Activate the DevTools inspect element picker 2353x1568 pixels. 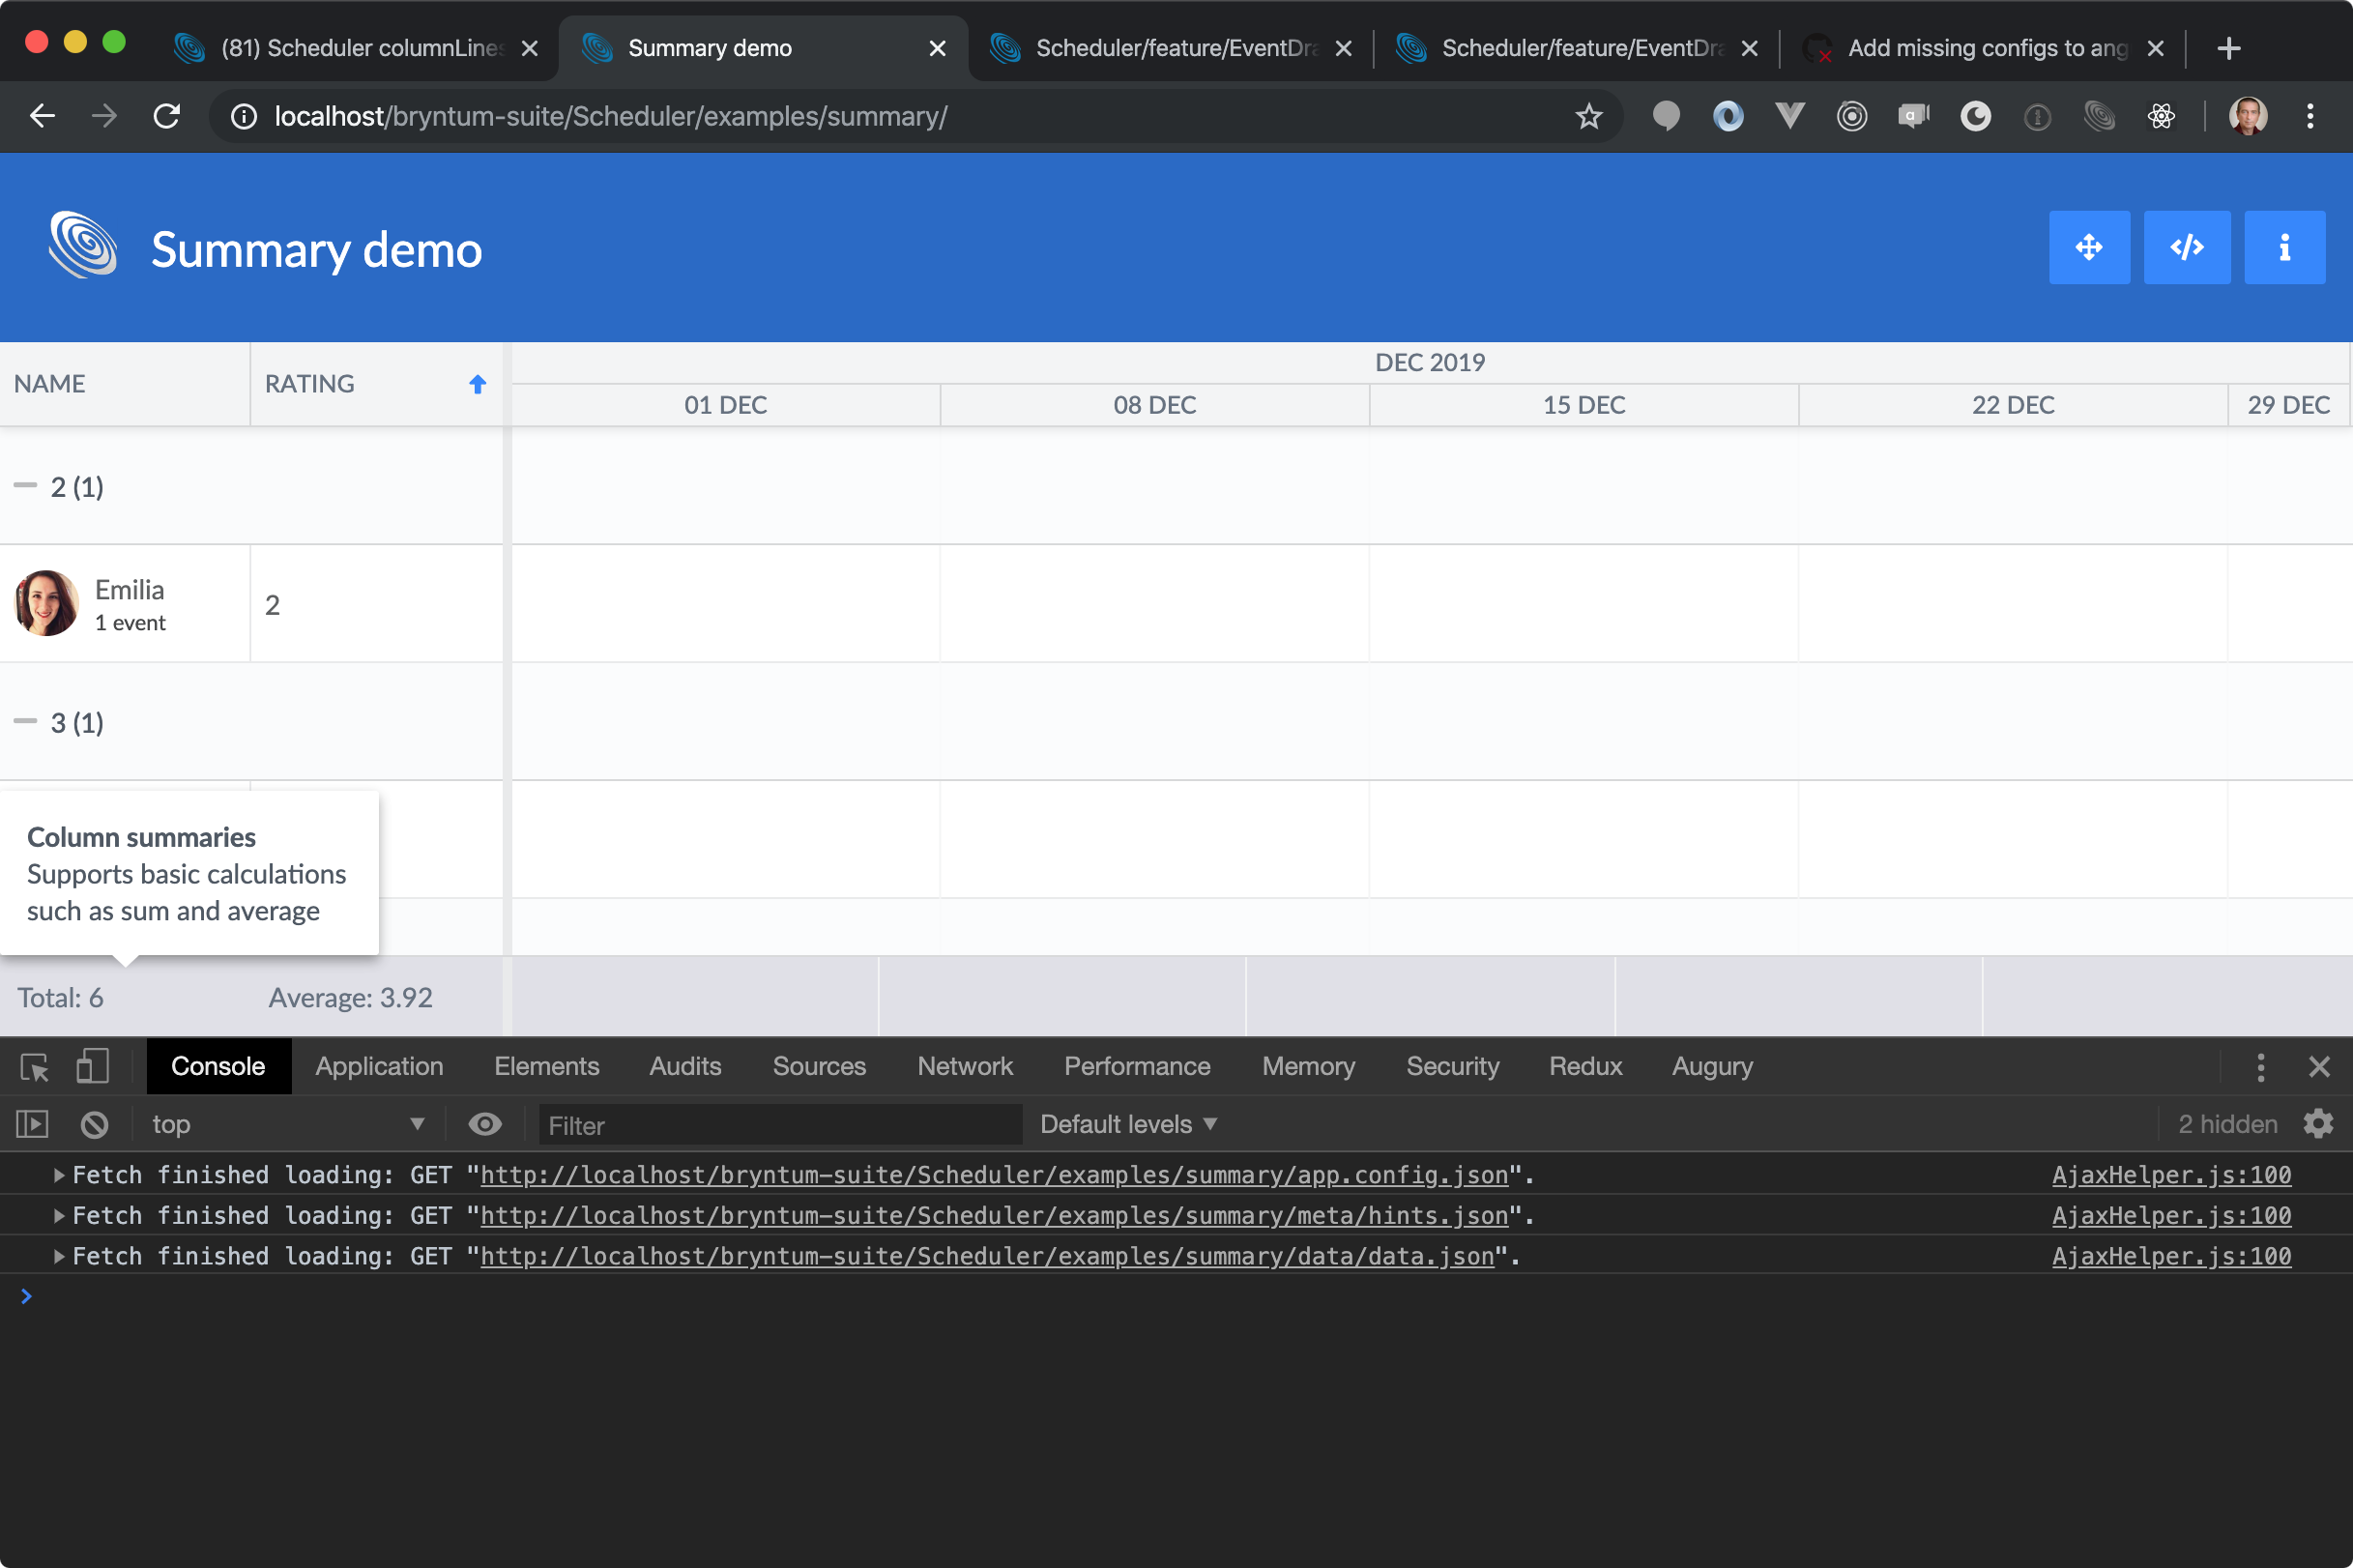35,1067
